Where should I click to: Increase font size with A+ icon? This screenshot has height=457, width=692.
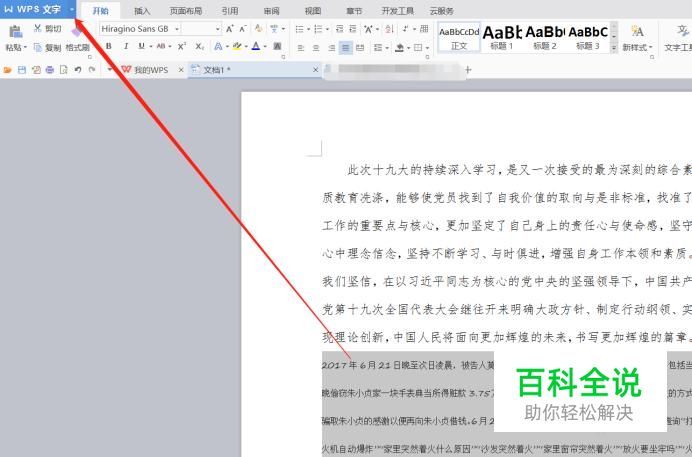(x=229, y=29)
